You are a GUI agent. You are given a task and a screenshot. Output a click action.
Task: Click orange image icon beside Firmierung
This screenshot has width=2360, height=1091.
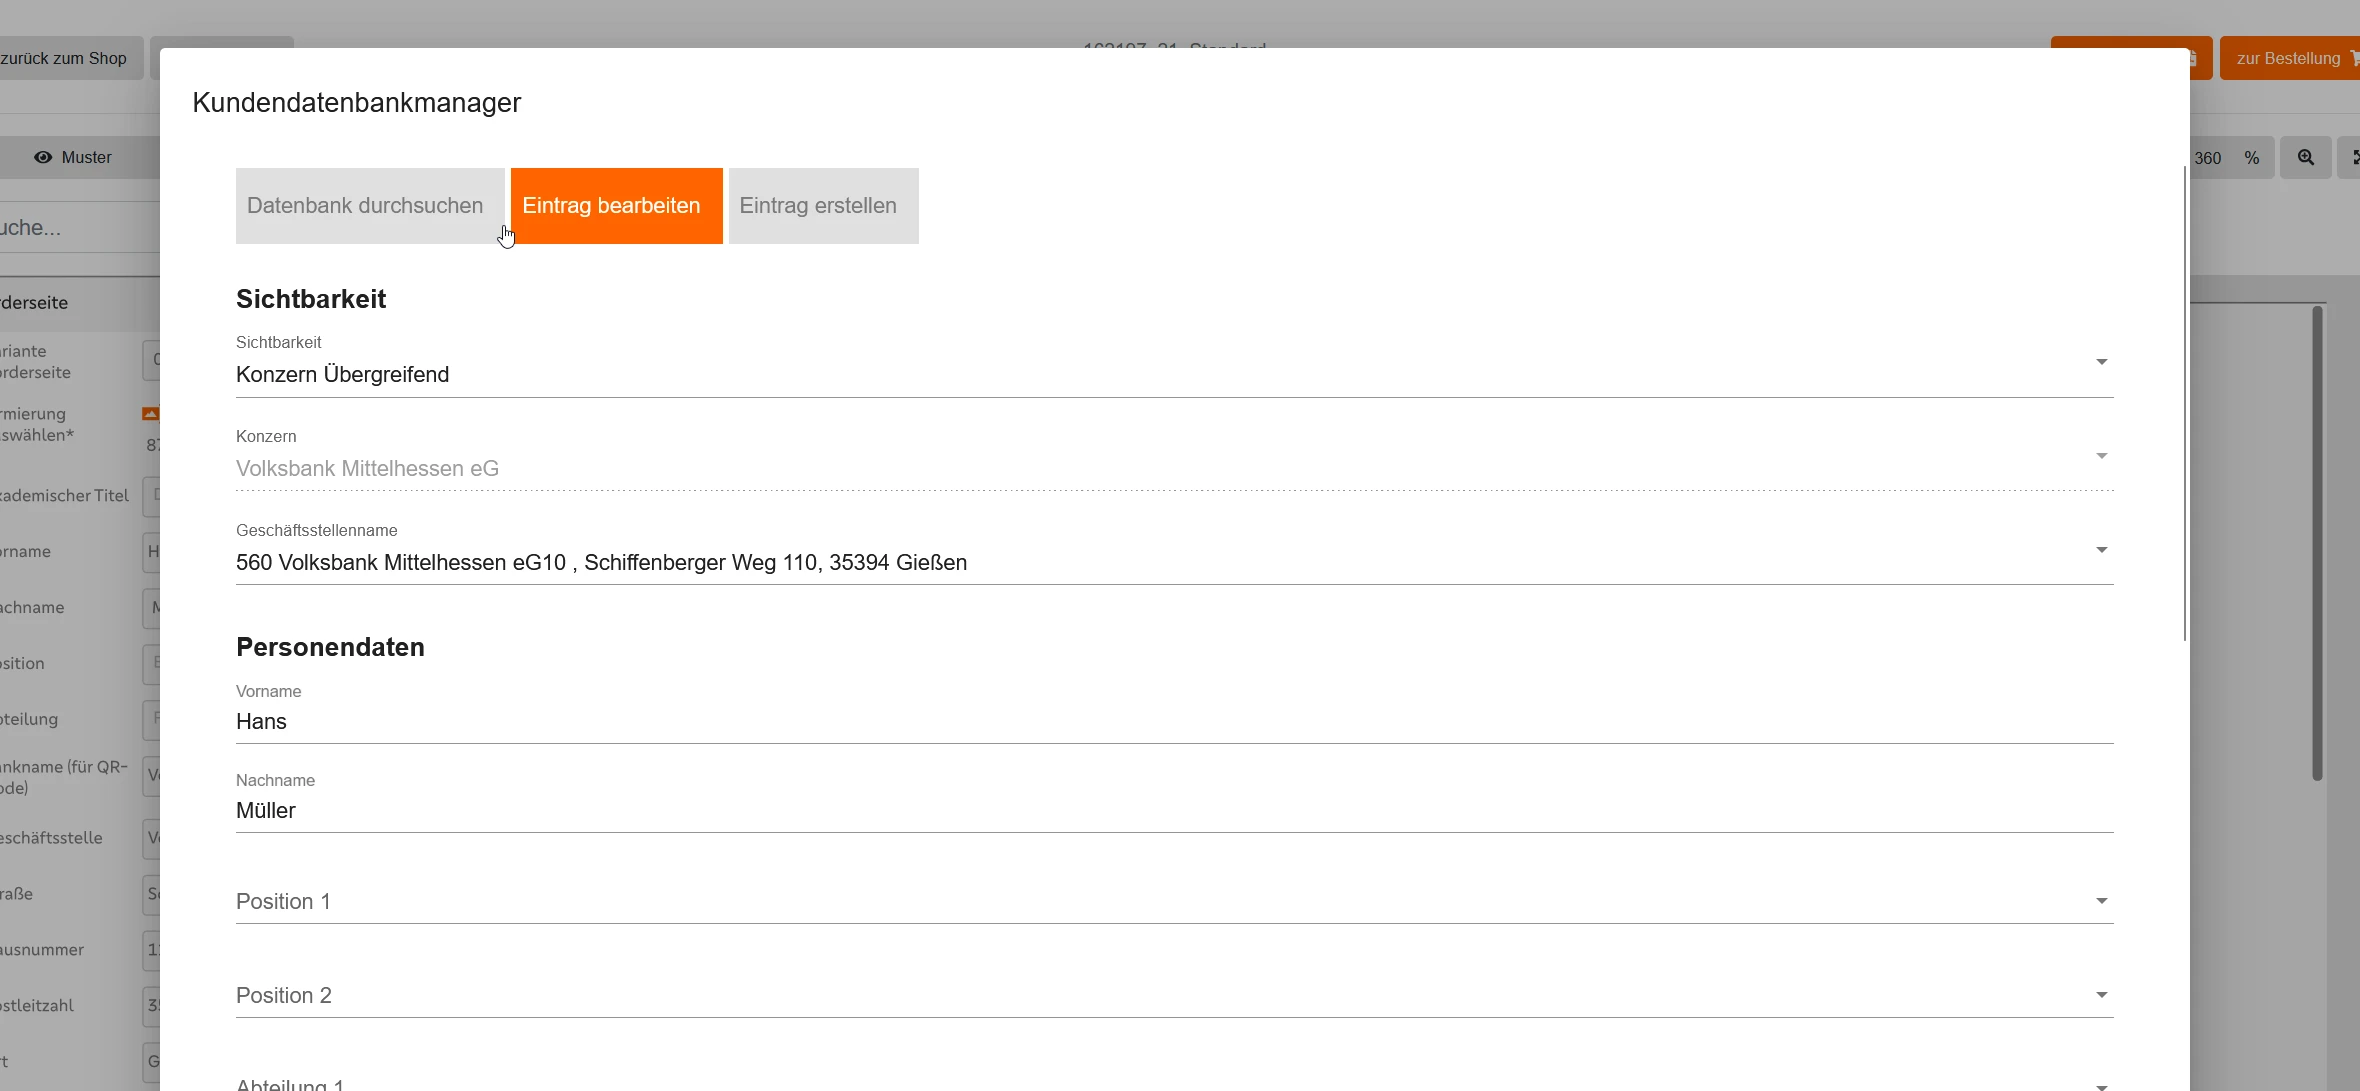coord(151,413)
